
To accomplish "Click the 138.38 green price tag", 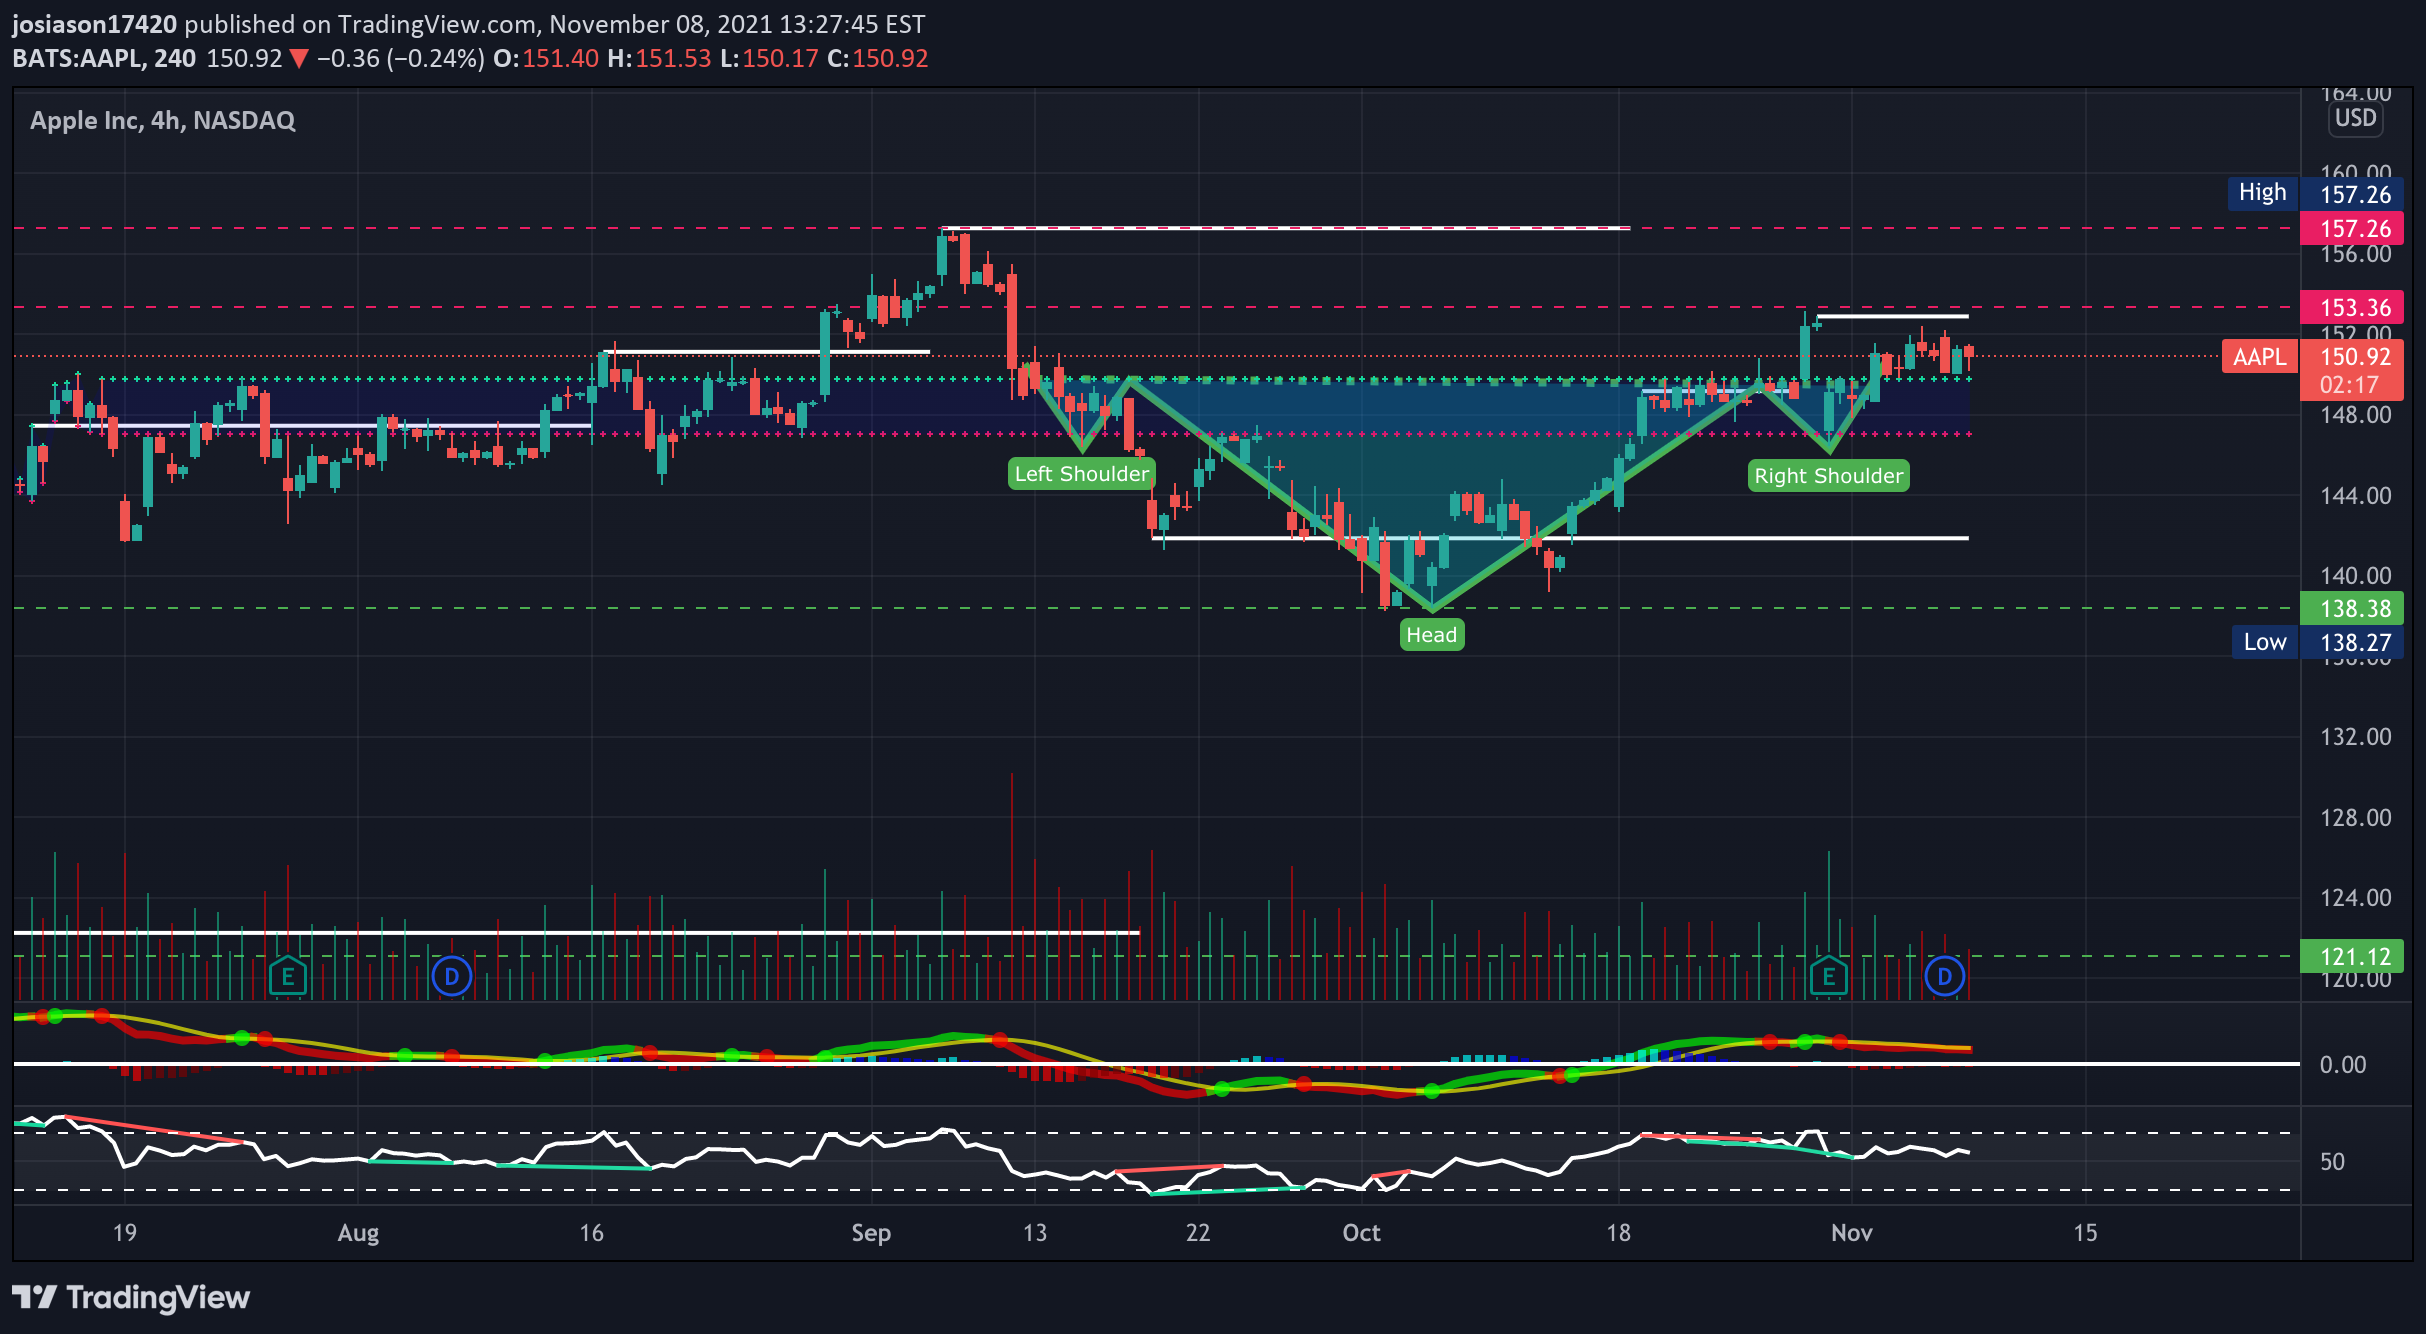I will point(2351,609).
